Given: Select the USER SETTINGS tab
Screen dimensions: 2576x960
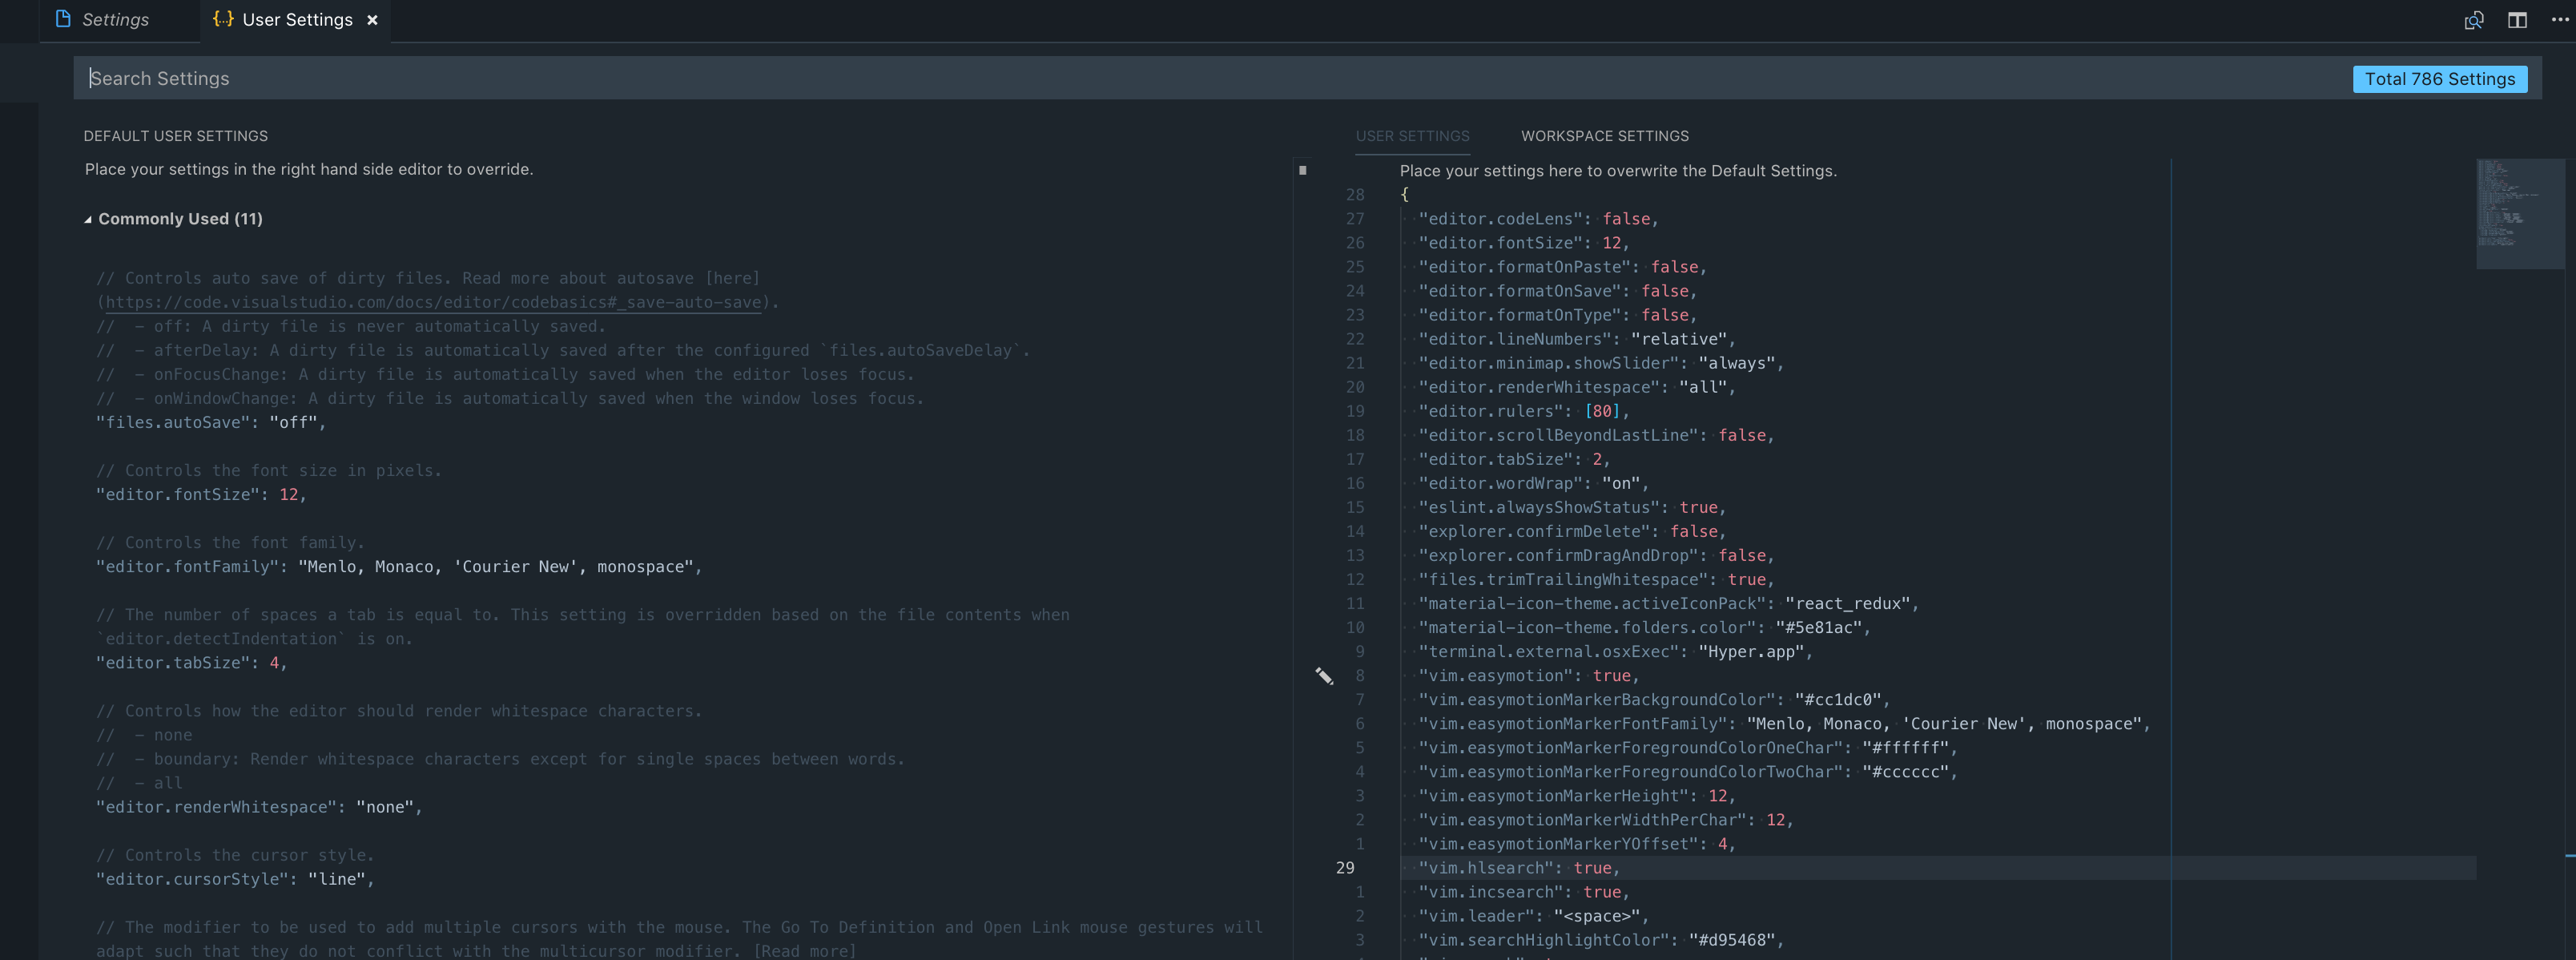Looking at the screenshot, I should (1412, 136).
